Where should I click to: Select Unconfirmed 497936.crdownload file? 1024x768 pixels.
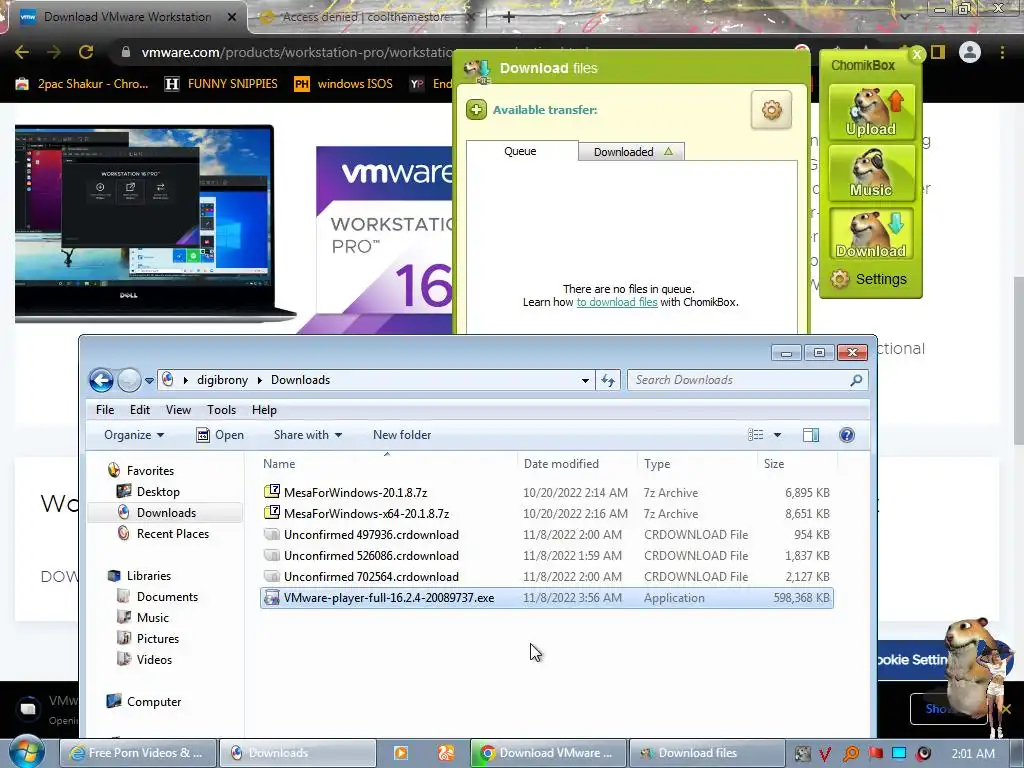[547, 534]
